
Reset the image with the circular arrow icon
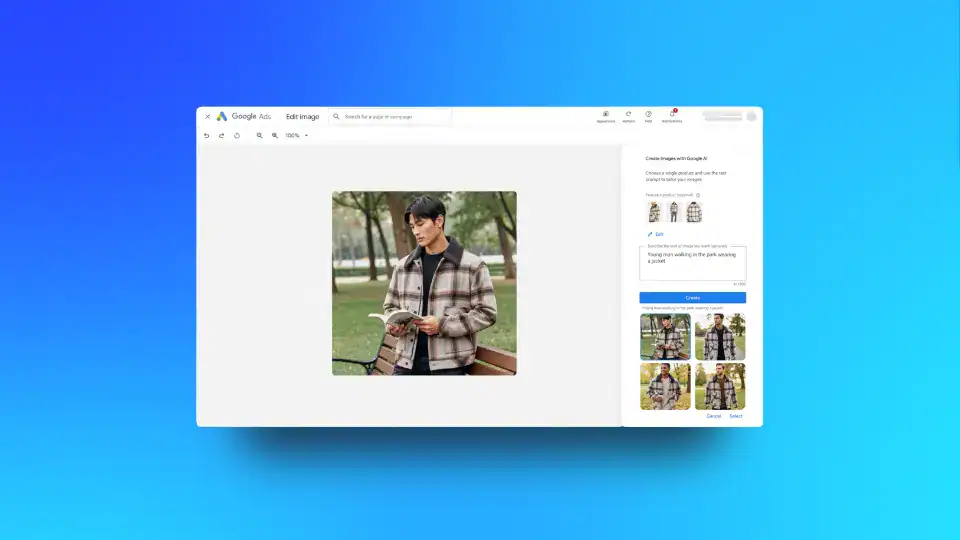pyautogui.click(x=237, y=135)
